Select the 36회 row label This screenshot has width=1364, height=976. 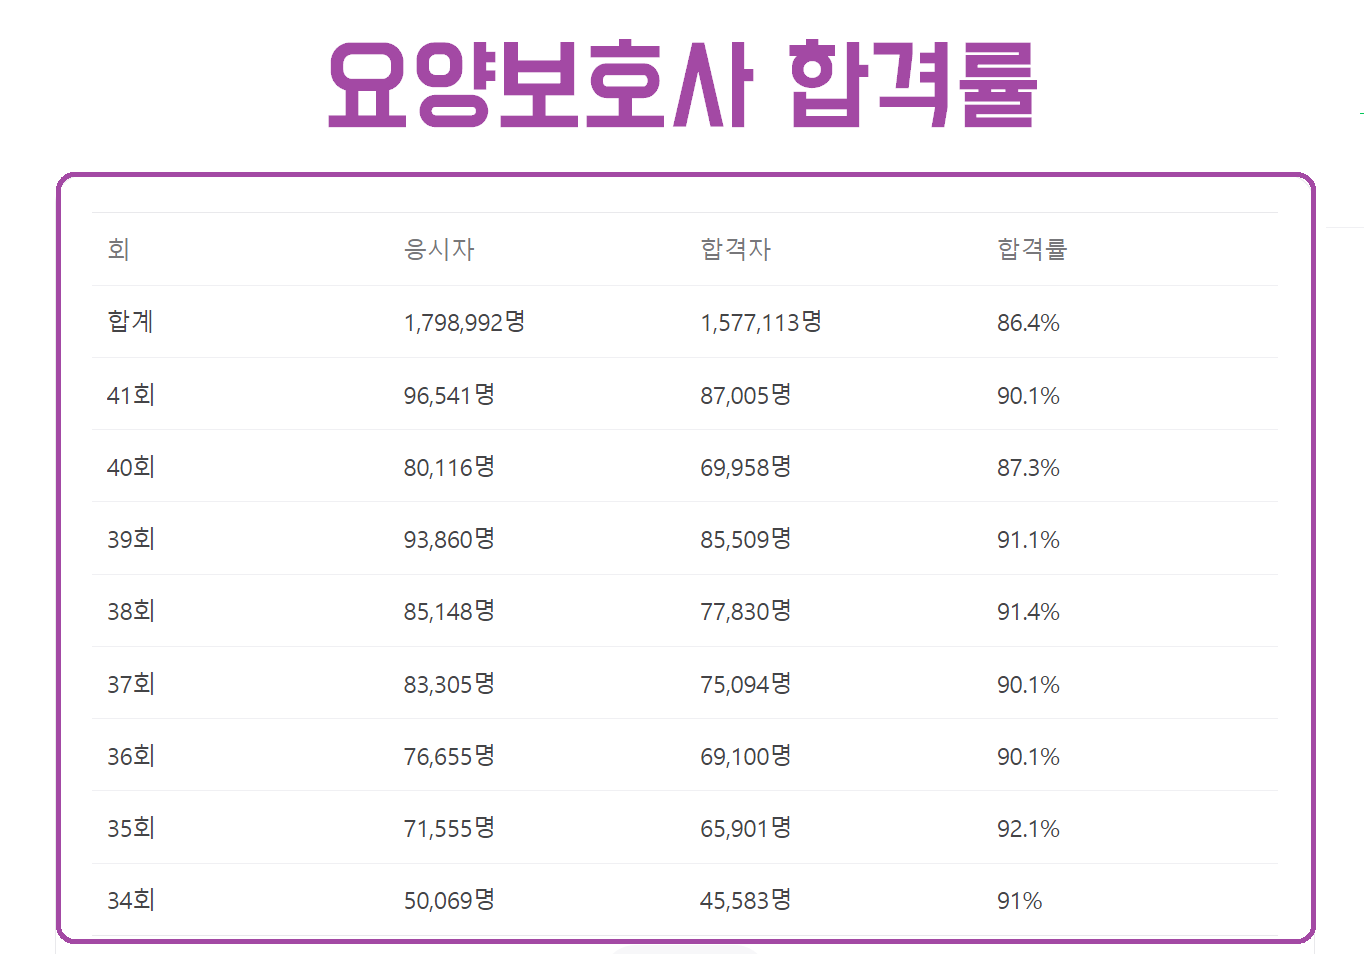click(131, 756)
